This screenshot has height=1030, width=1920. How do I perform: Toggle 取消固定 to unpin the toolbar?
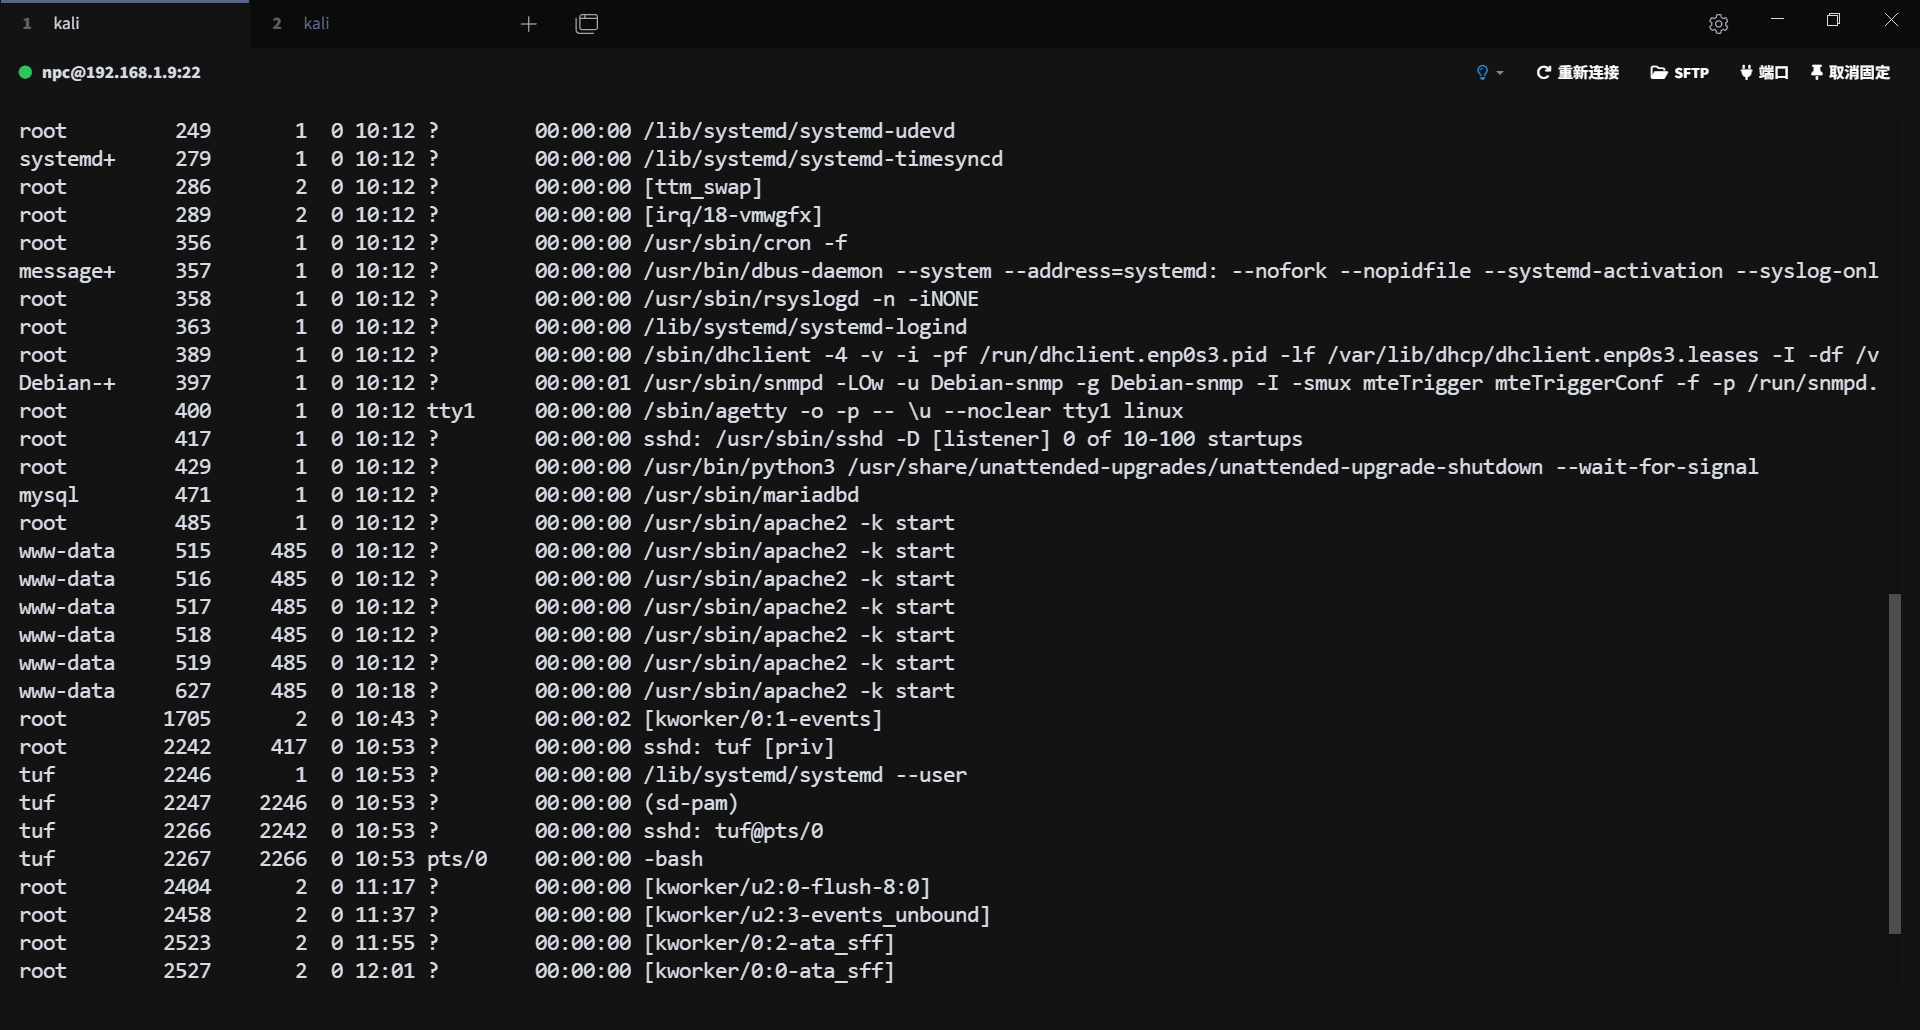coord(1850,72)
